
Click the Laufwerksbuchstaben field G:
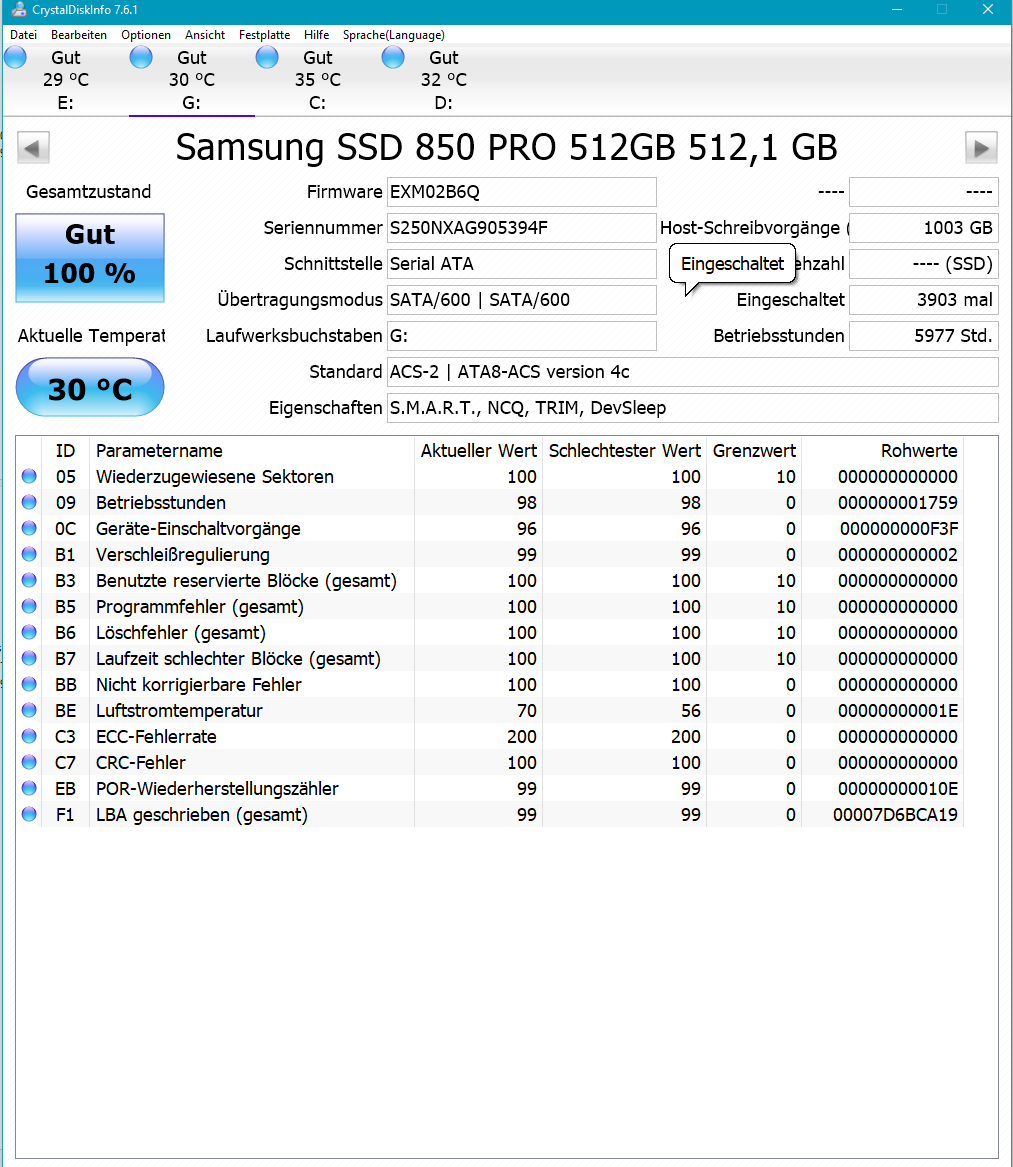click(522, 336)
